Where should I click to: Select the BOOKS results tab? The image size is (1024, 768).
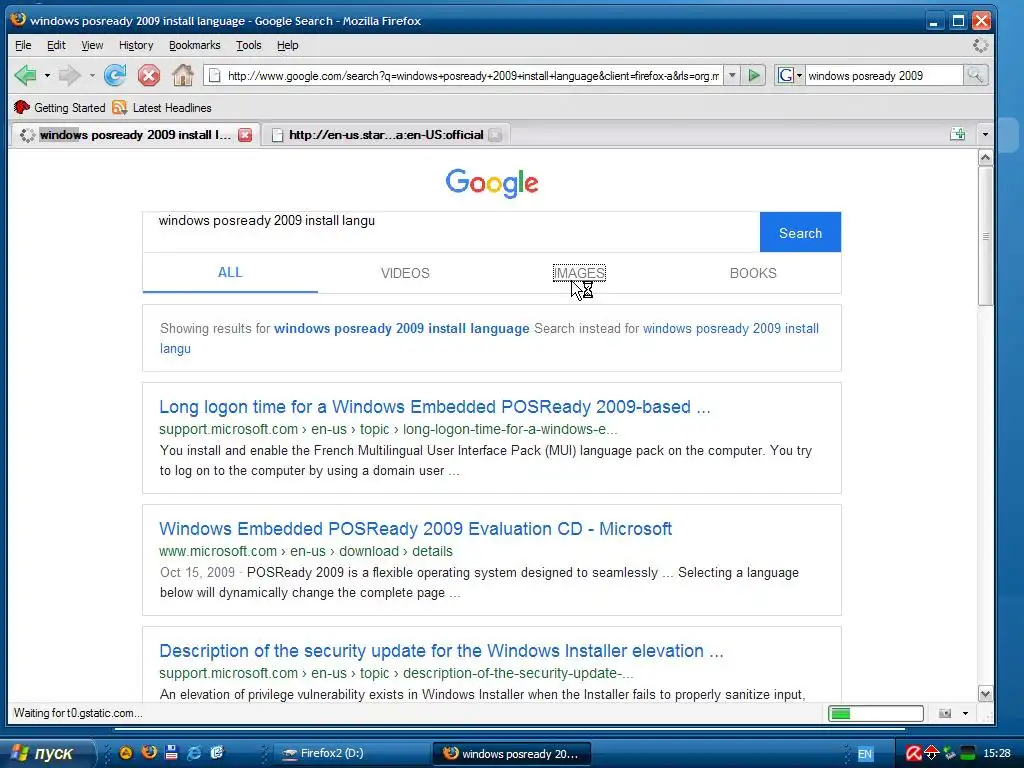coord(753,273)
